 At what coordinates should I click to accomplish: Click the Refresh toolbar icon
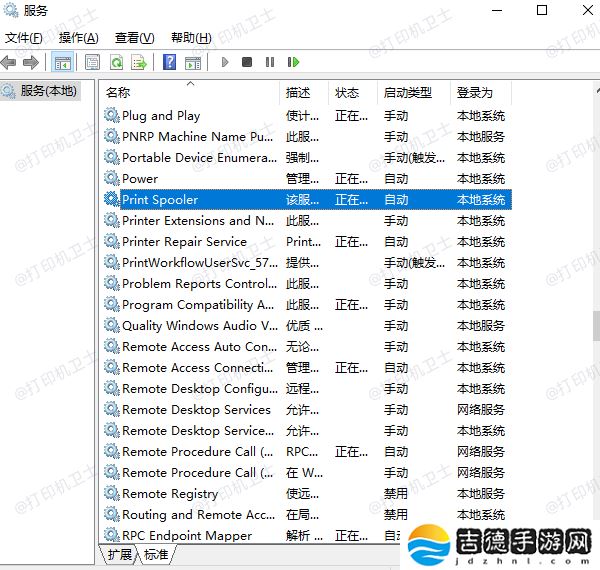(x=116, y=62)
